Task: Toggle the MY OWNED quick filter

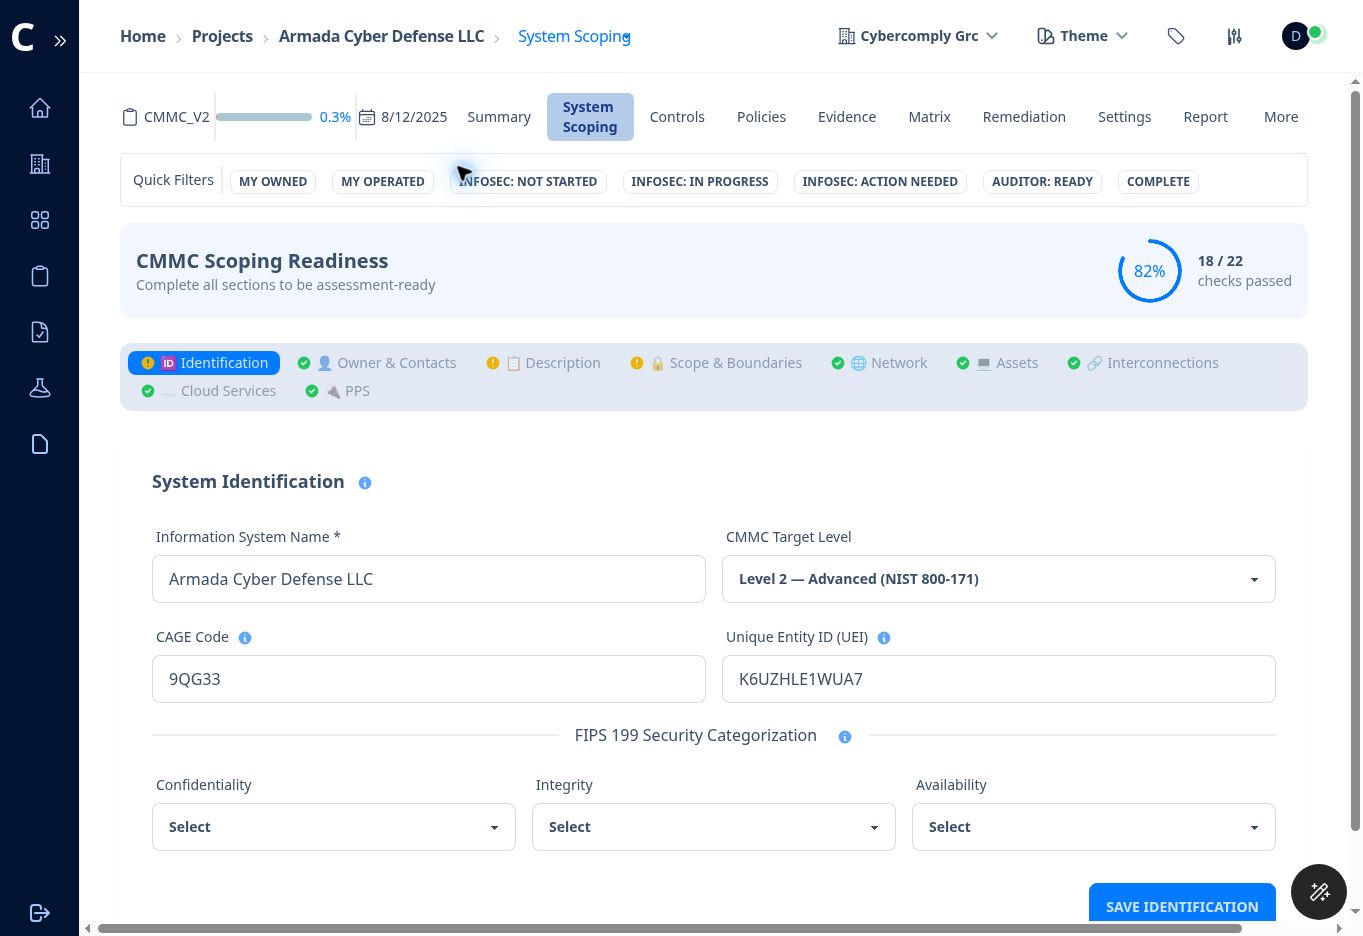Action: tap(273, 182)
